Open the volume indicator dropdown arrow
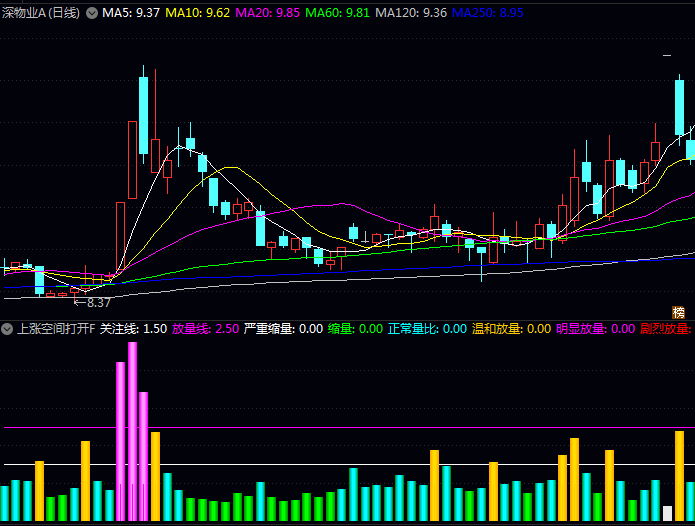Viewport: 695px width, 526px height. pyautogui.click(x=7, y=329)
